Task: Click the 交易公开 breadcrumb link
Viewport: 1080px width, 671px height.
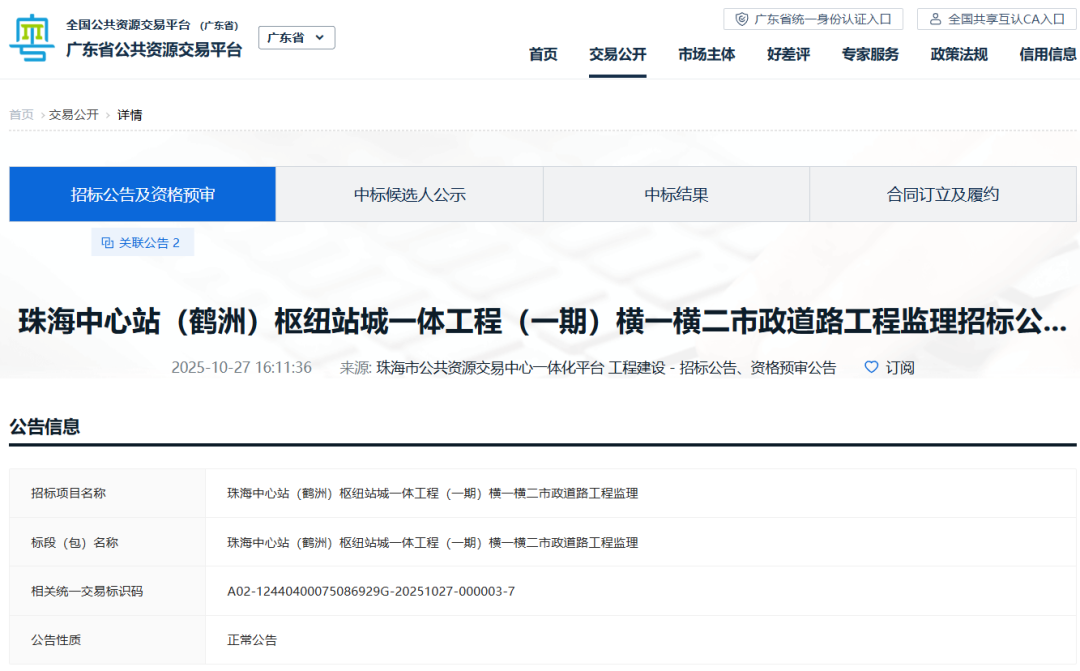Action: 74,115
